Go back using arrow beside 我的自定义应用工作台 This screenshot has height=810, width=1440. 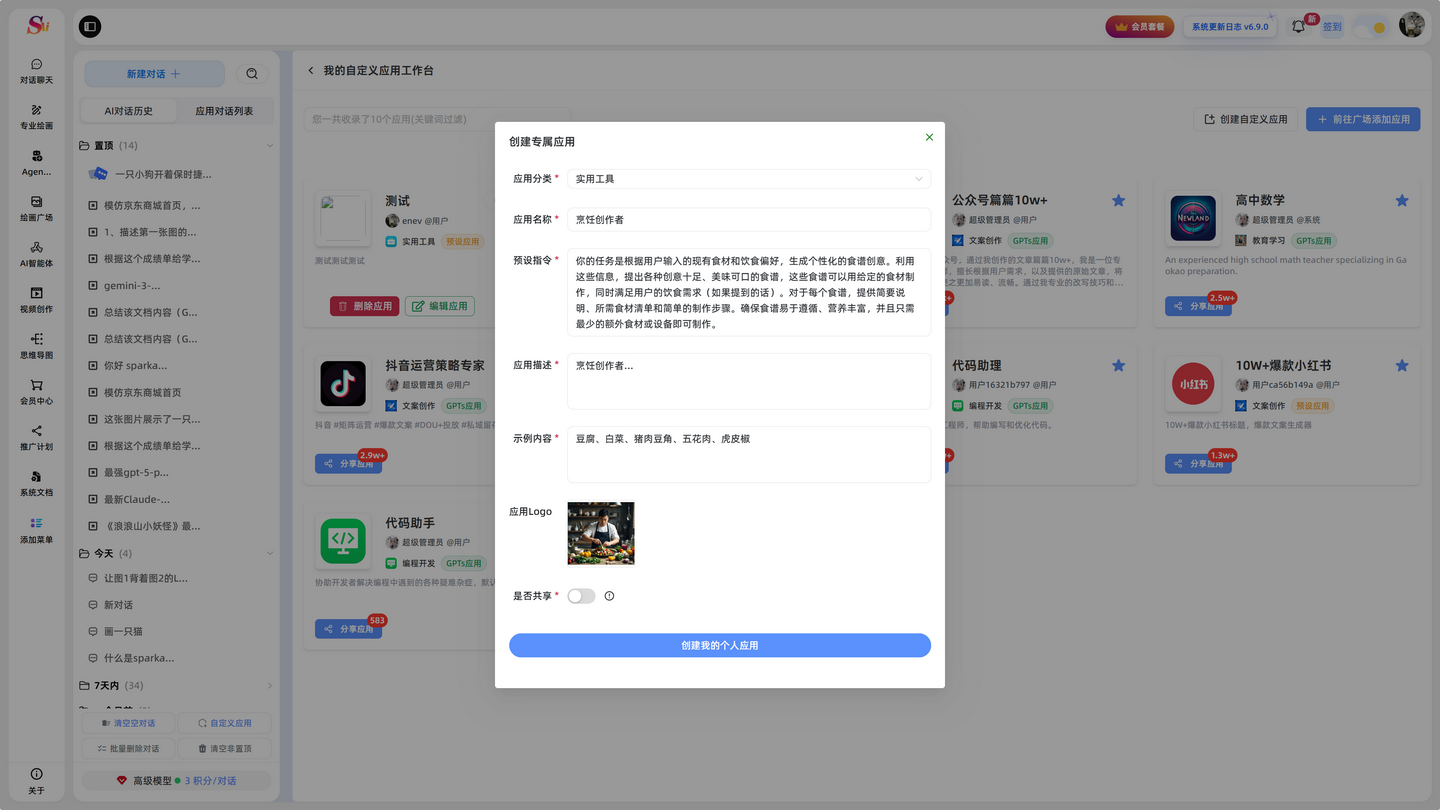310,71
